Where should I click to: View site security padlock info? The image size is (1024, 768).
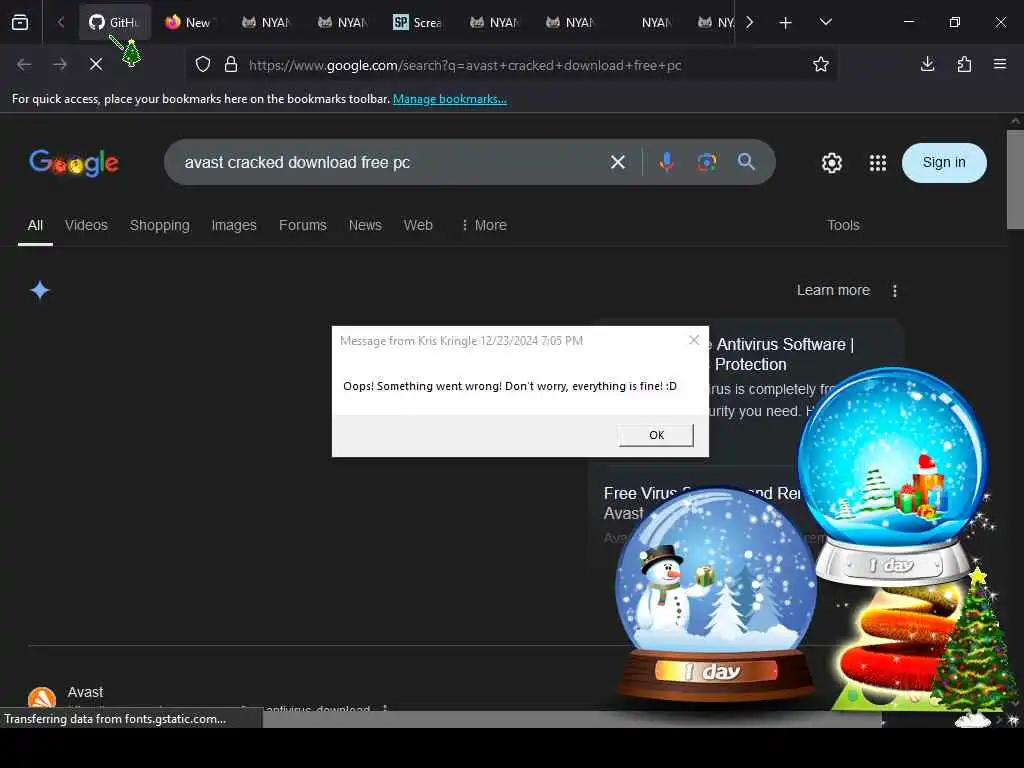[231, 65]
